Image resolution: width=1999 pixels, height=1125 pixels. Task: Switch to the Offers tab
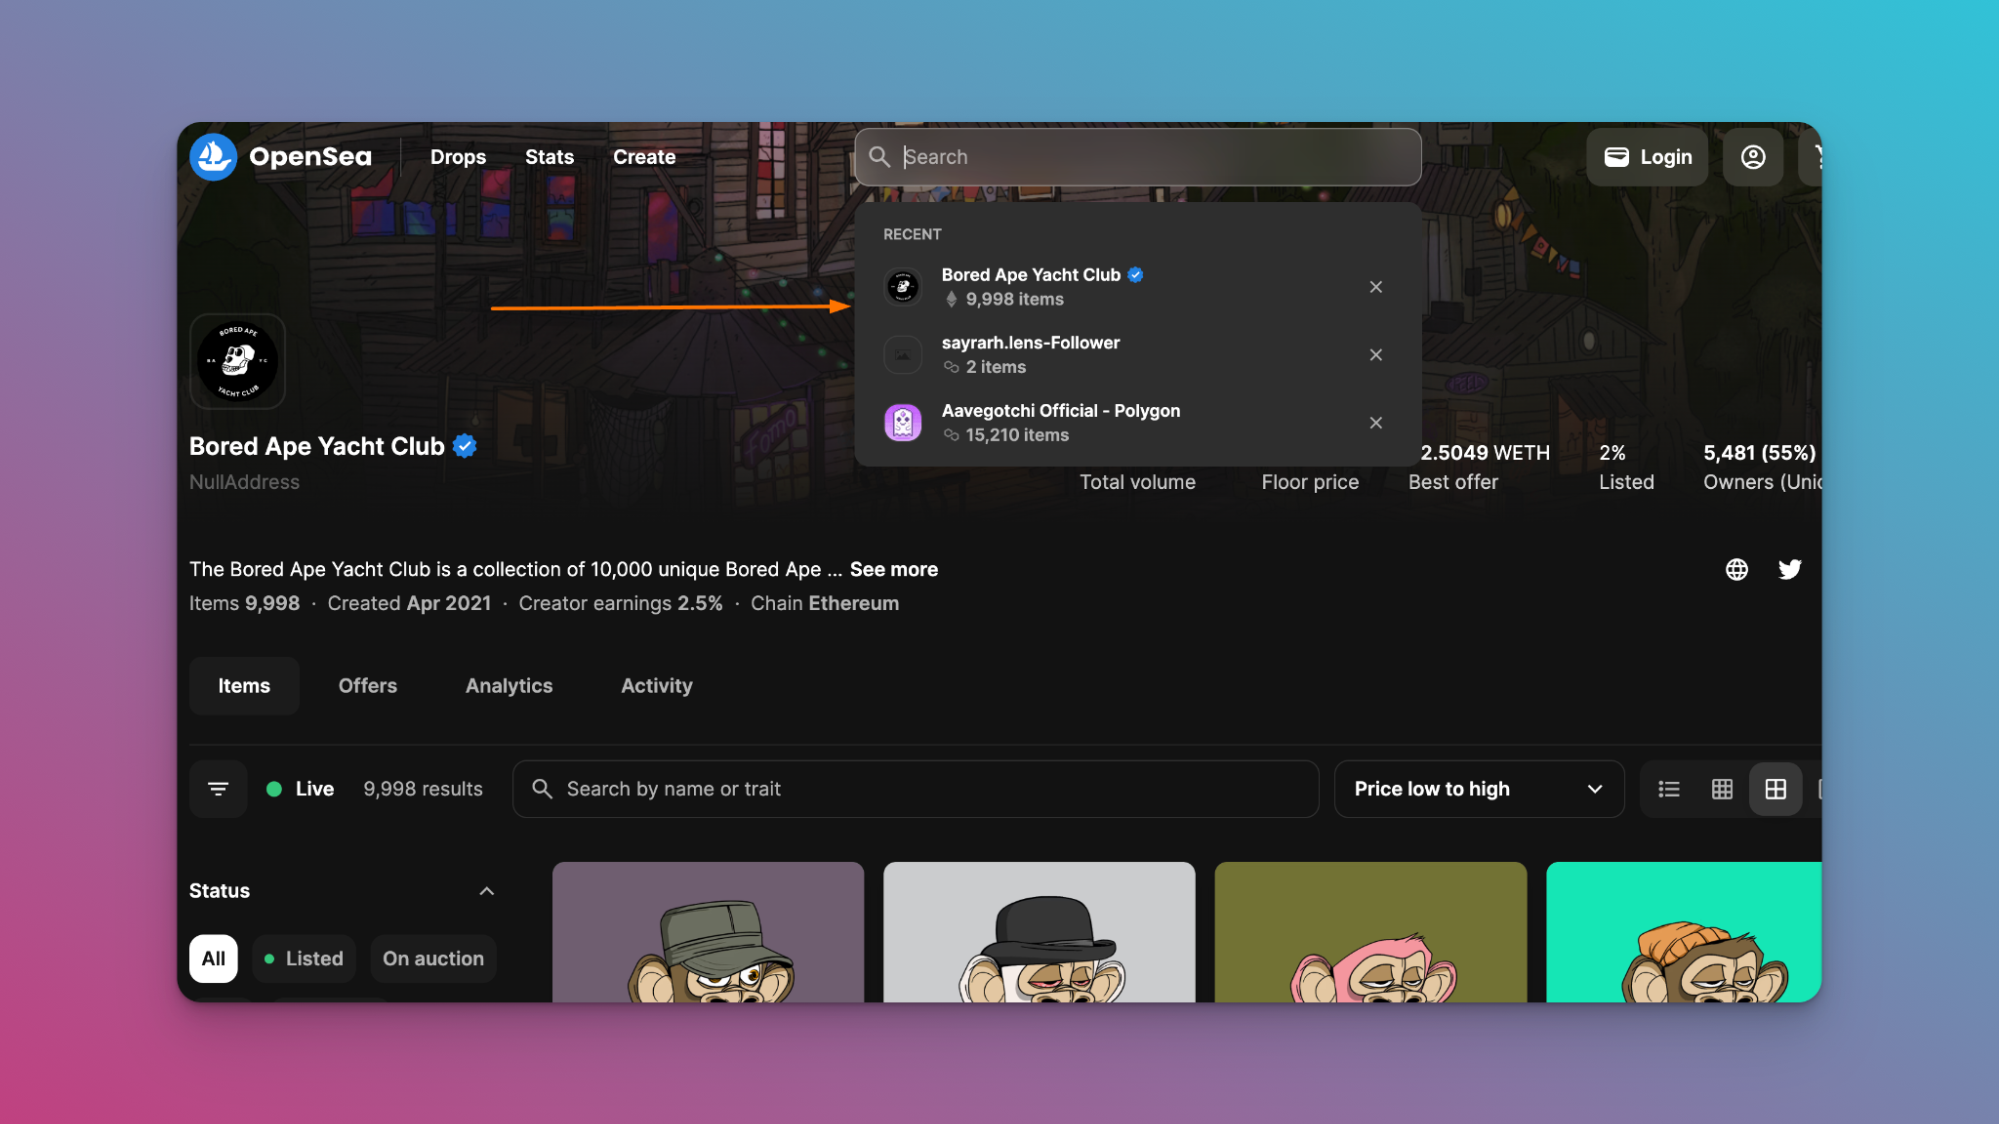click(368, 686)
